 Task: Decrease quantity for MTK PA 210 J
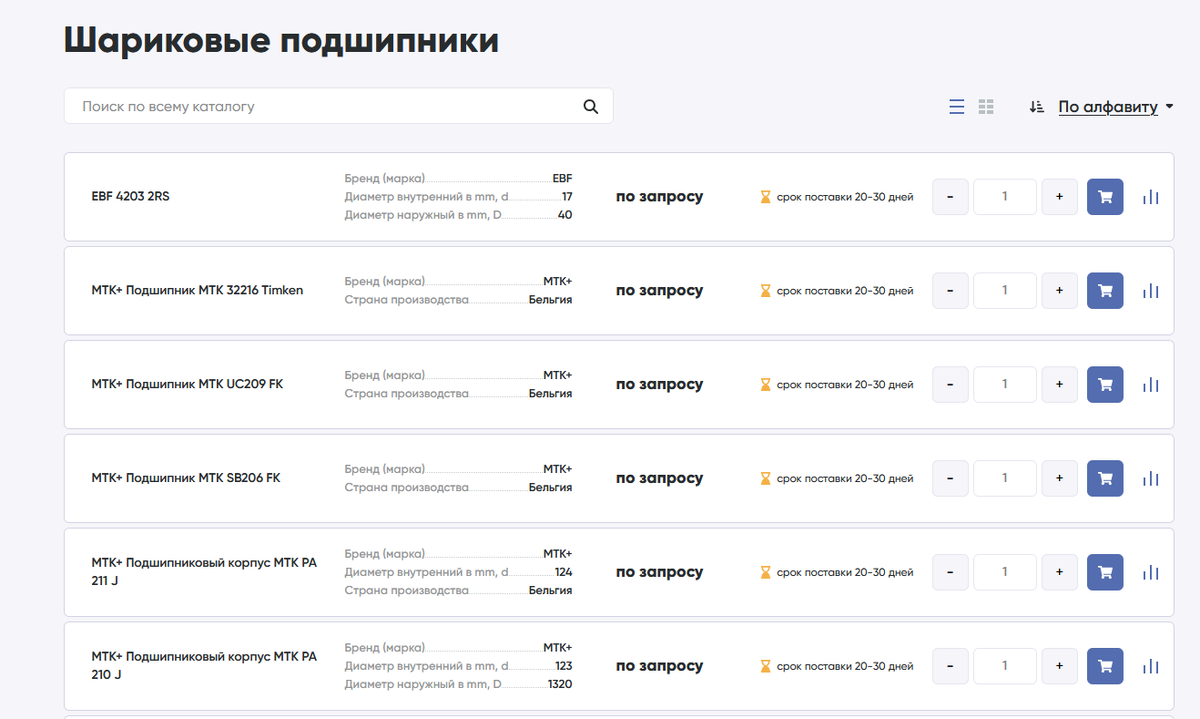[x=950, y=666]
